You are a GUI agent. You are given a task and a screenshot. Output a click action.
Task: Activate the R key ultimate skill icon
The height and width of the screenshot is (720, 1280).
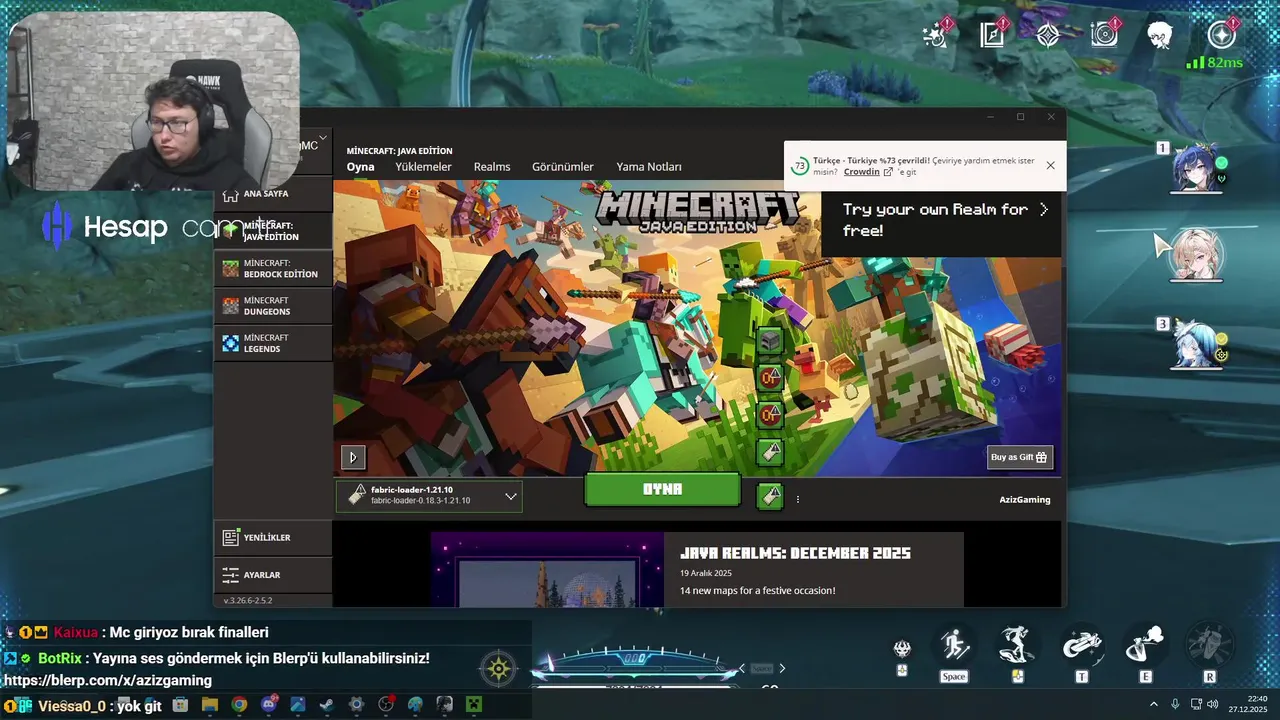click(1210, 647)
